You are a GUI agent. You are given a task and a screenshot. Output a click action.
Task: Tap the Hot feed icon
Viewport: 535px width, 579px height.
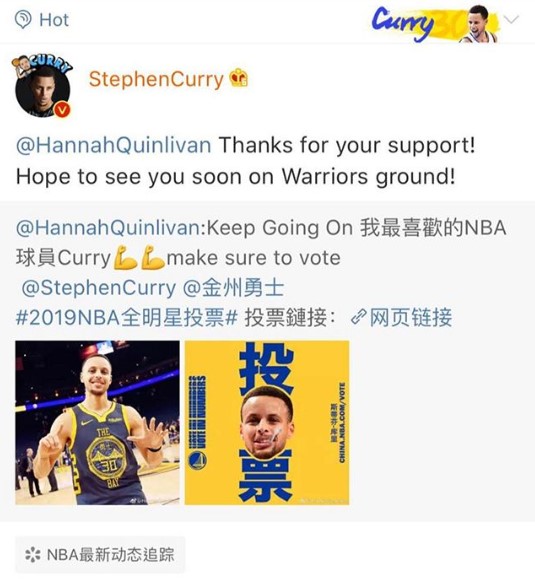[x=23, y=20]
